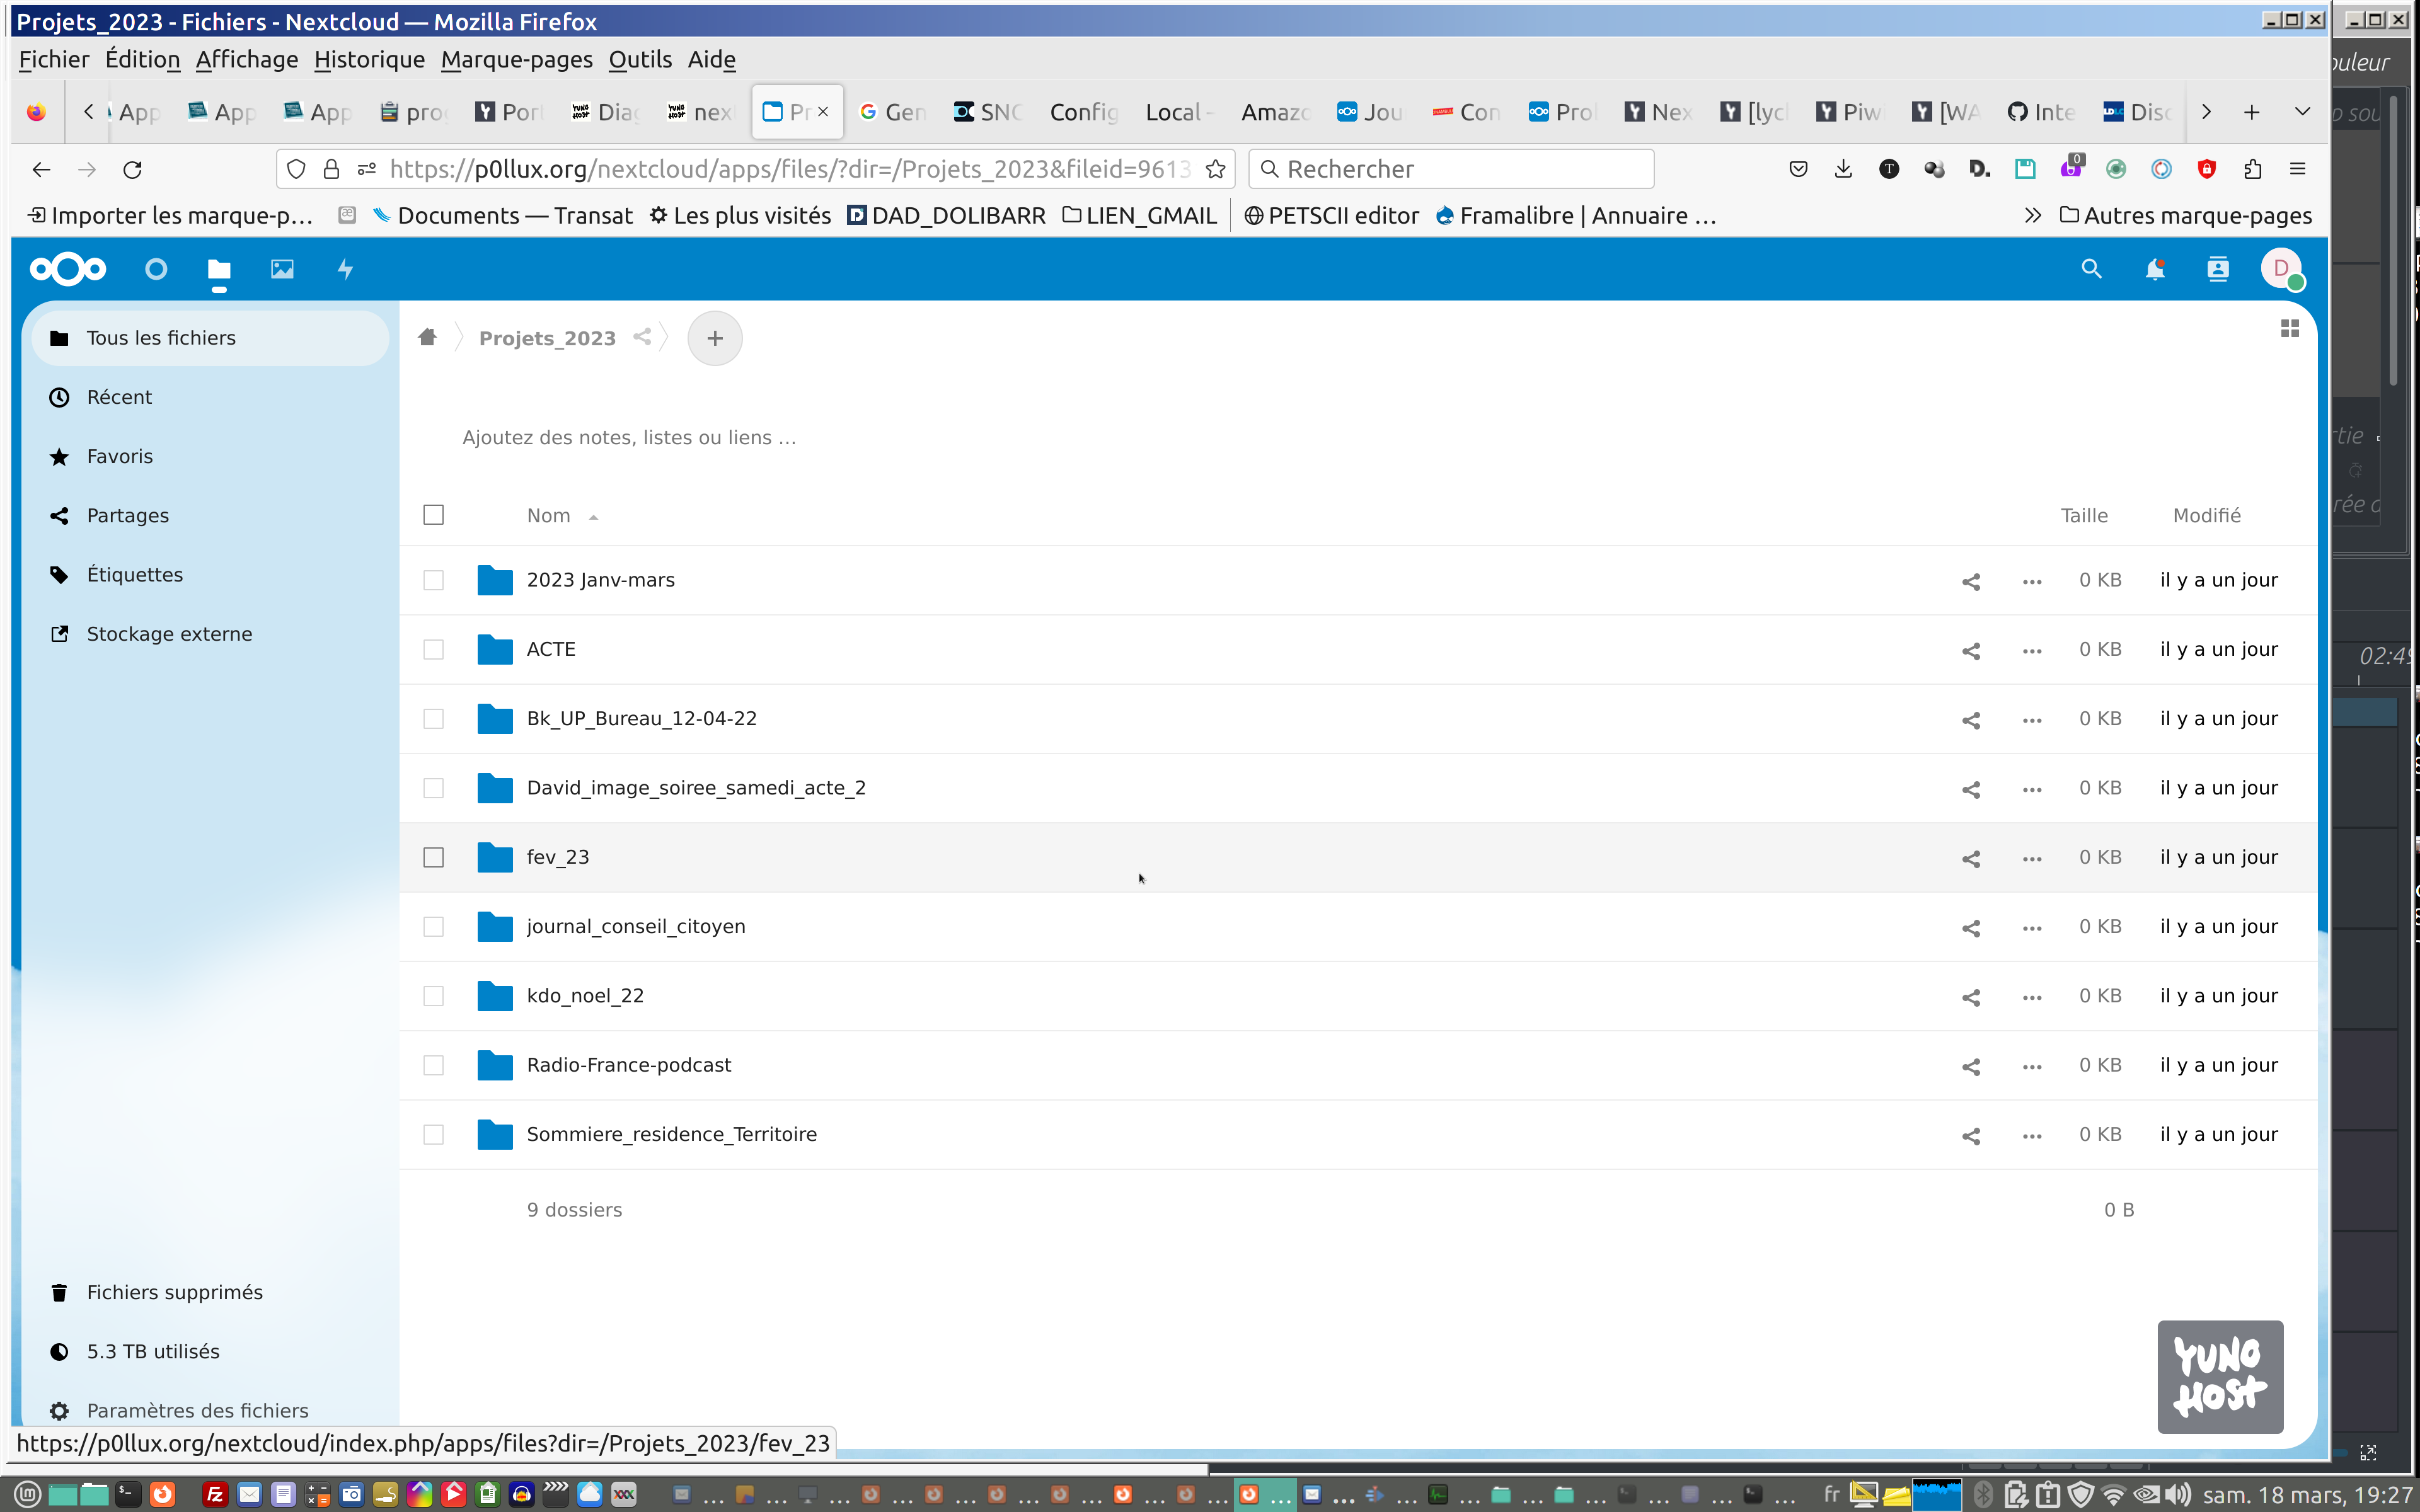This screenshot has height=1512, width=2420.
Task: Show more bookmarks overflow chevron
Action: [x=2032, y=216]
